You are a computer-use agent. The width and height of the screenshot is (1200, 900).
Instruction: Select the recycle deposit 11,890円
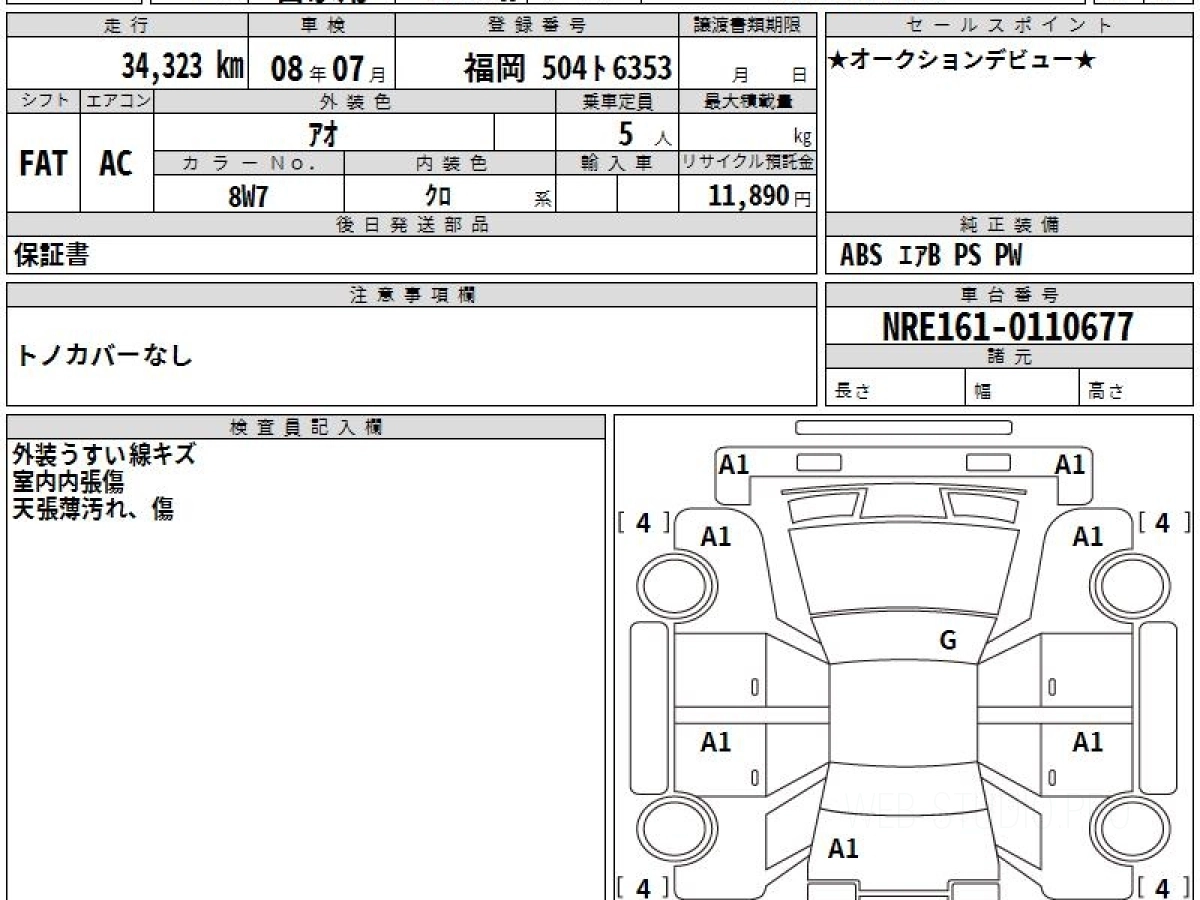pyautogui.click(x=760, y=196)
